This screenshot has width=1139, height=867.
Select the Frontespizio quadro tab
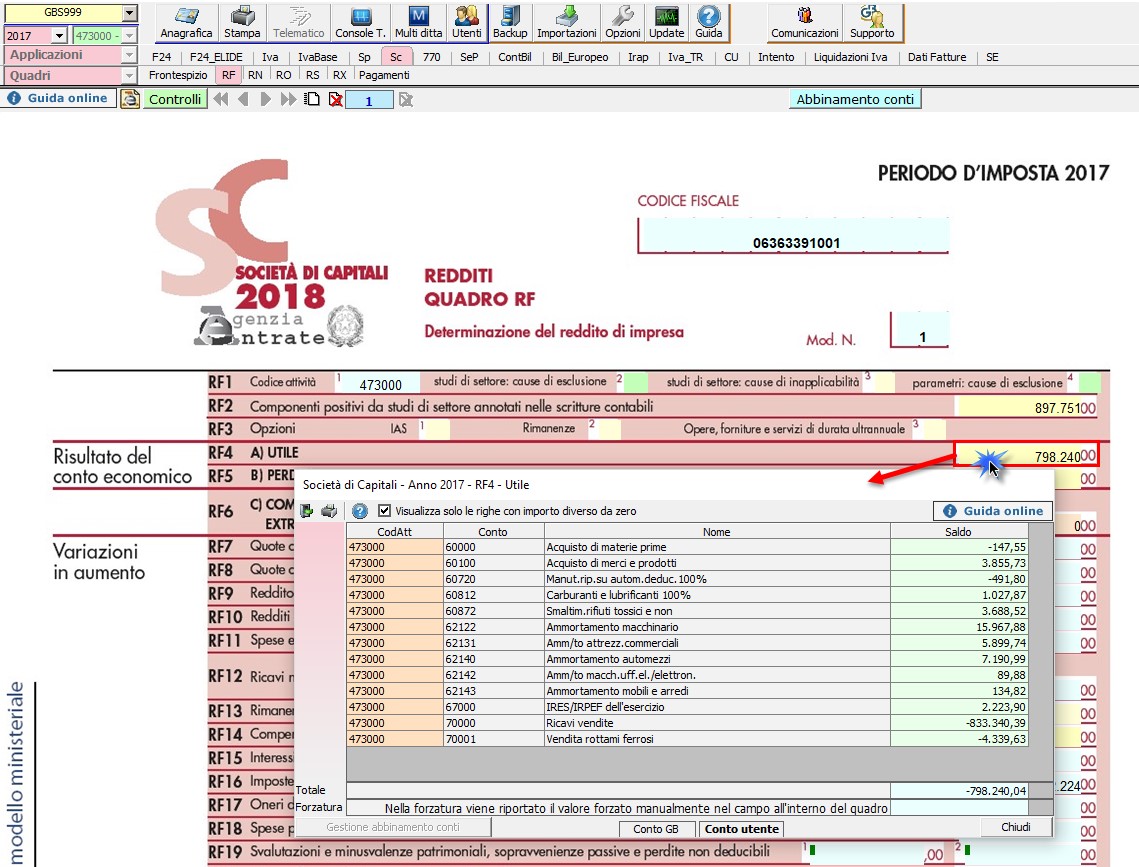pos(178,75)
